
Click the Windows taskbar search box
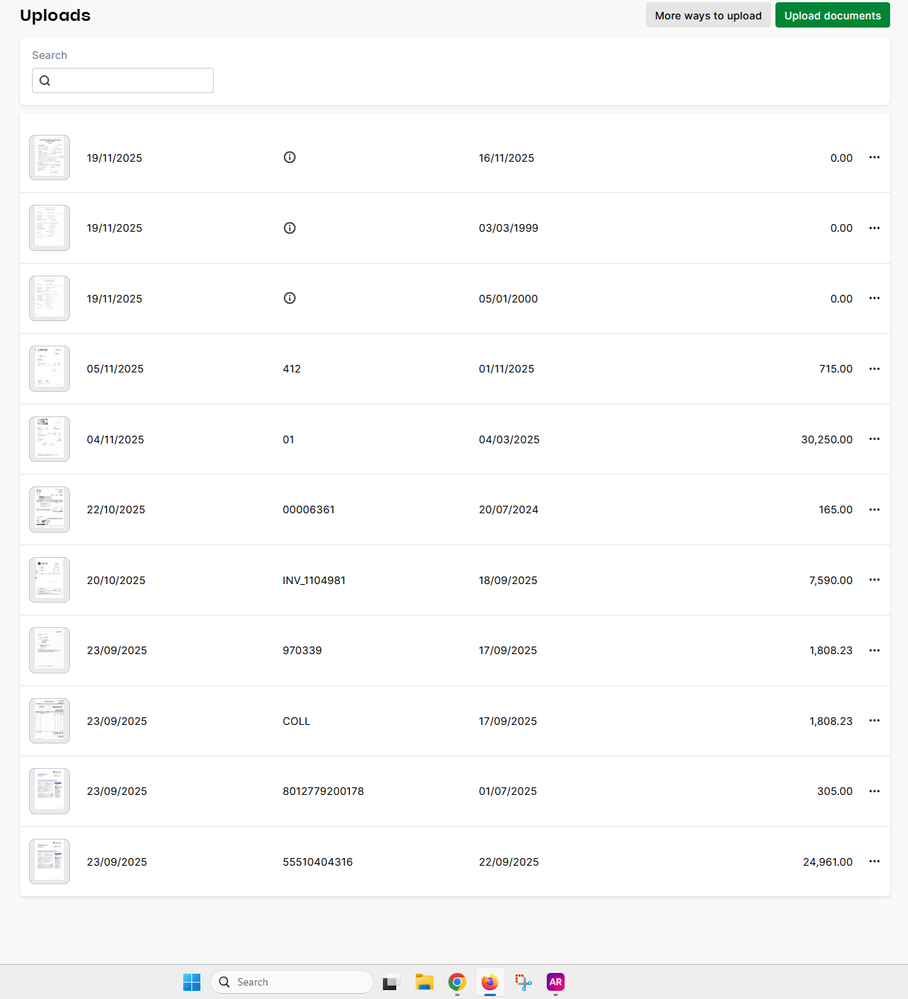[x=292, y=982]
